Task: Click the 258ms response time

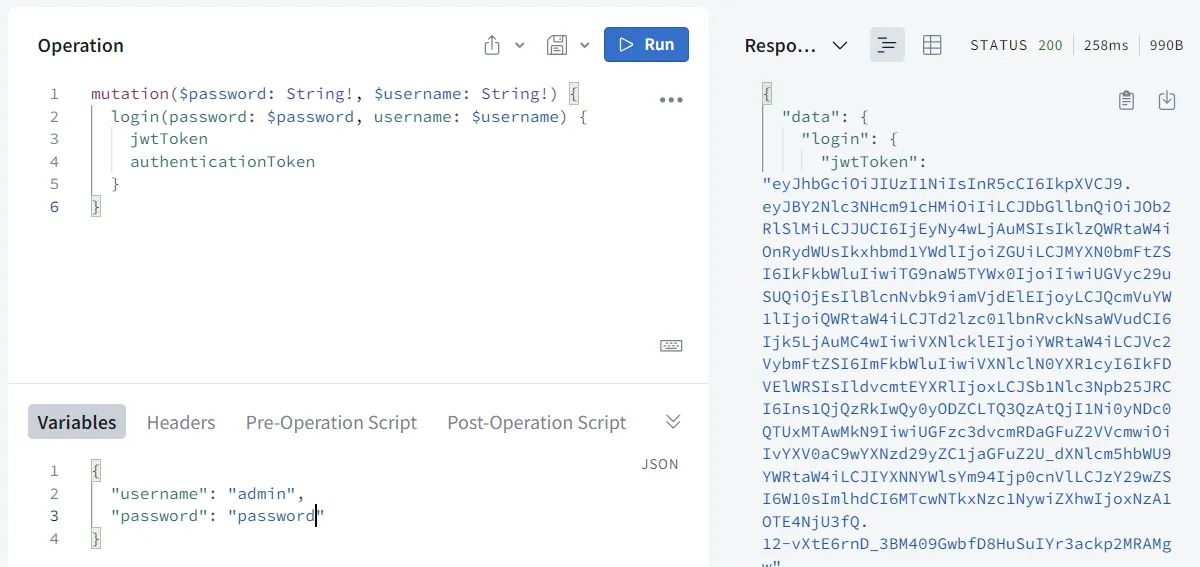Action: (1106, 45)
